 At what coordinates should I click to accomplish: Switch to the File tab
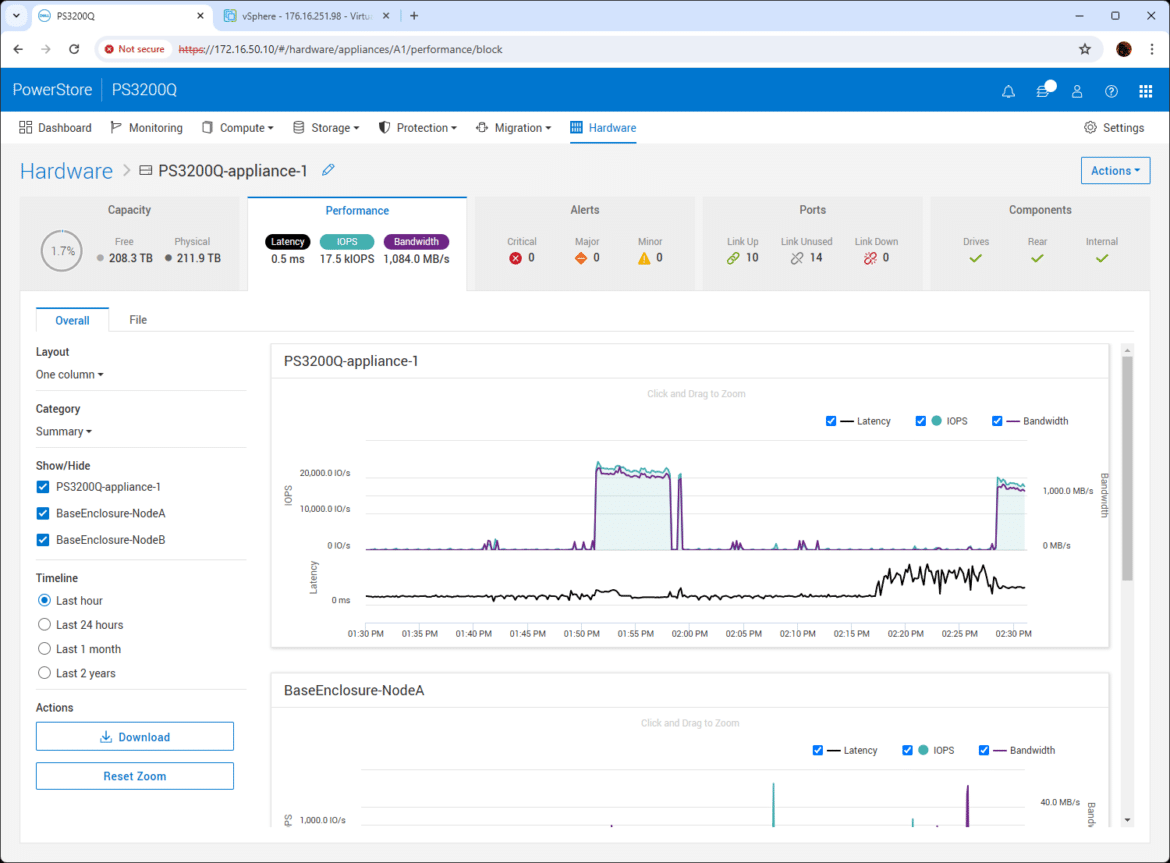[x=138, y=320]
